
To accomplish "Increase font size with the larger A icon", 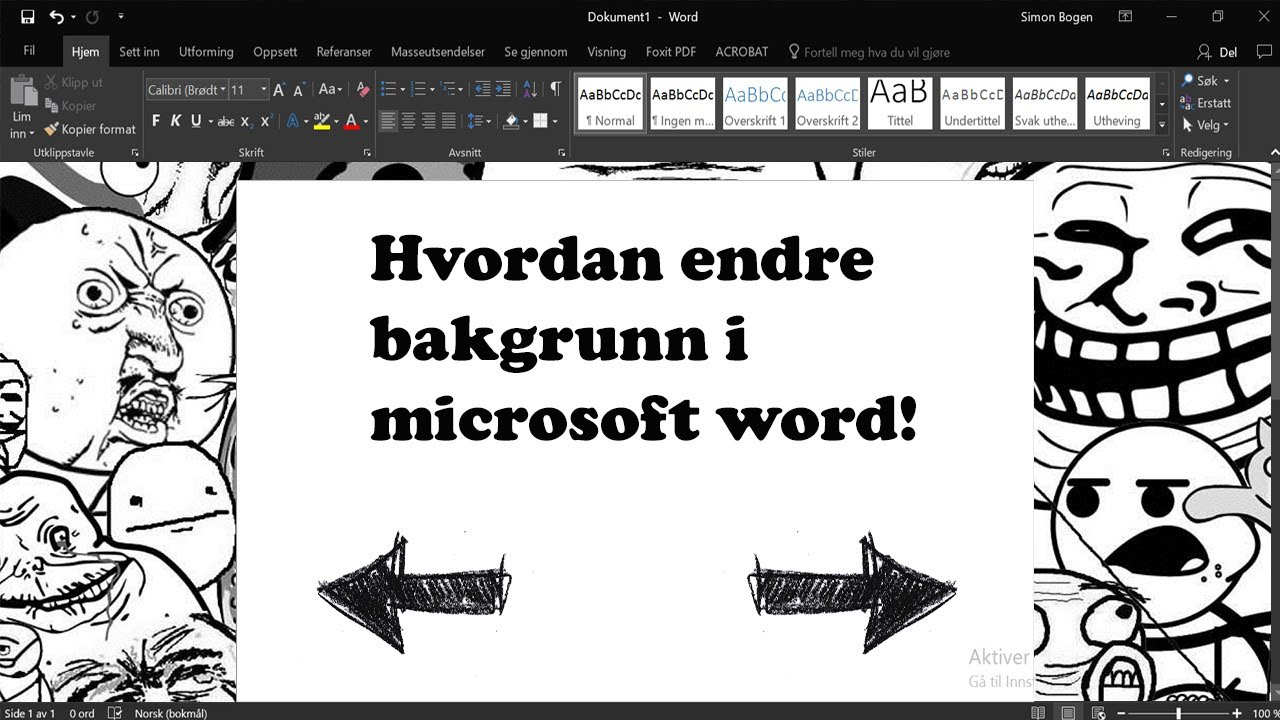I will tap(280, 90).
